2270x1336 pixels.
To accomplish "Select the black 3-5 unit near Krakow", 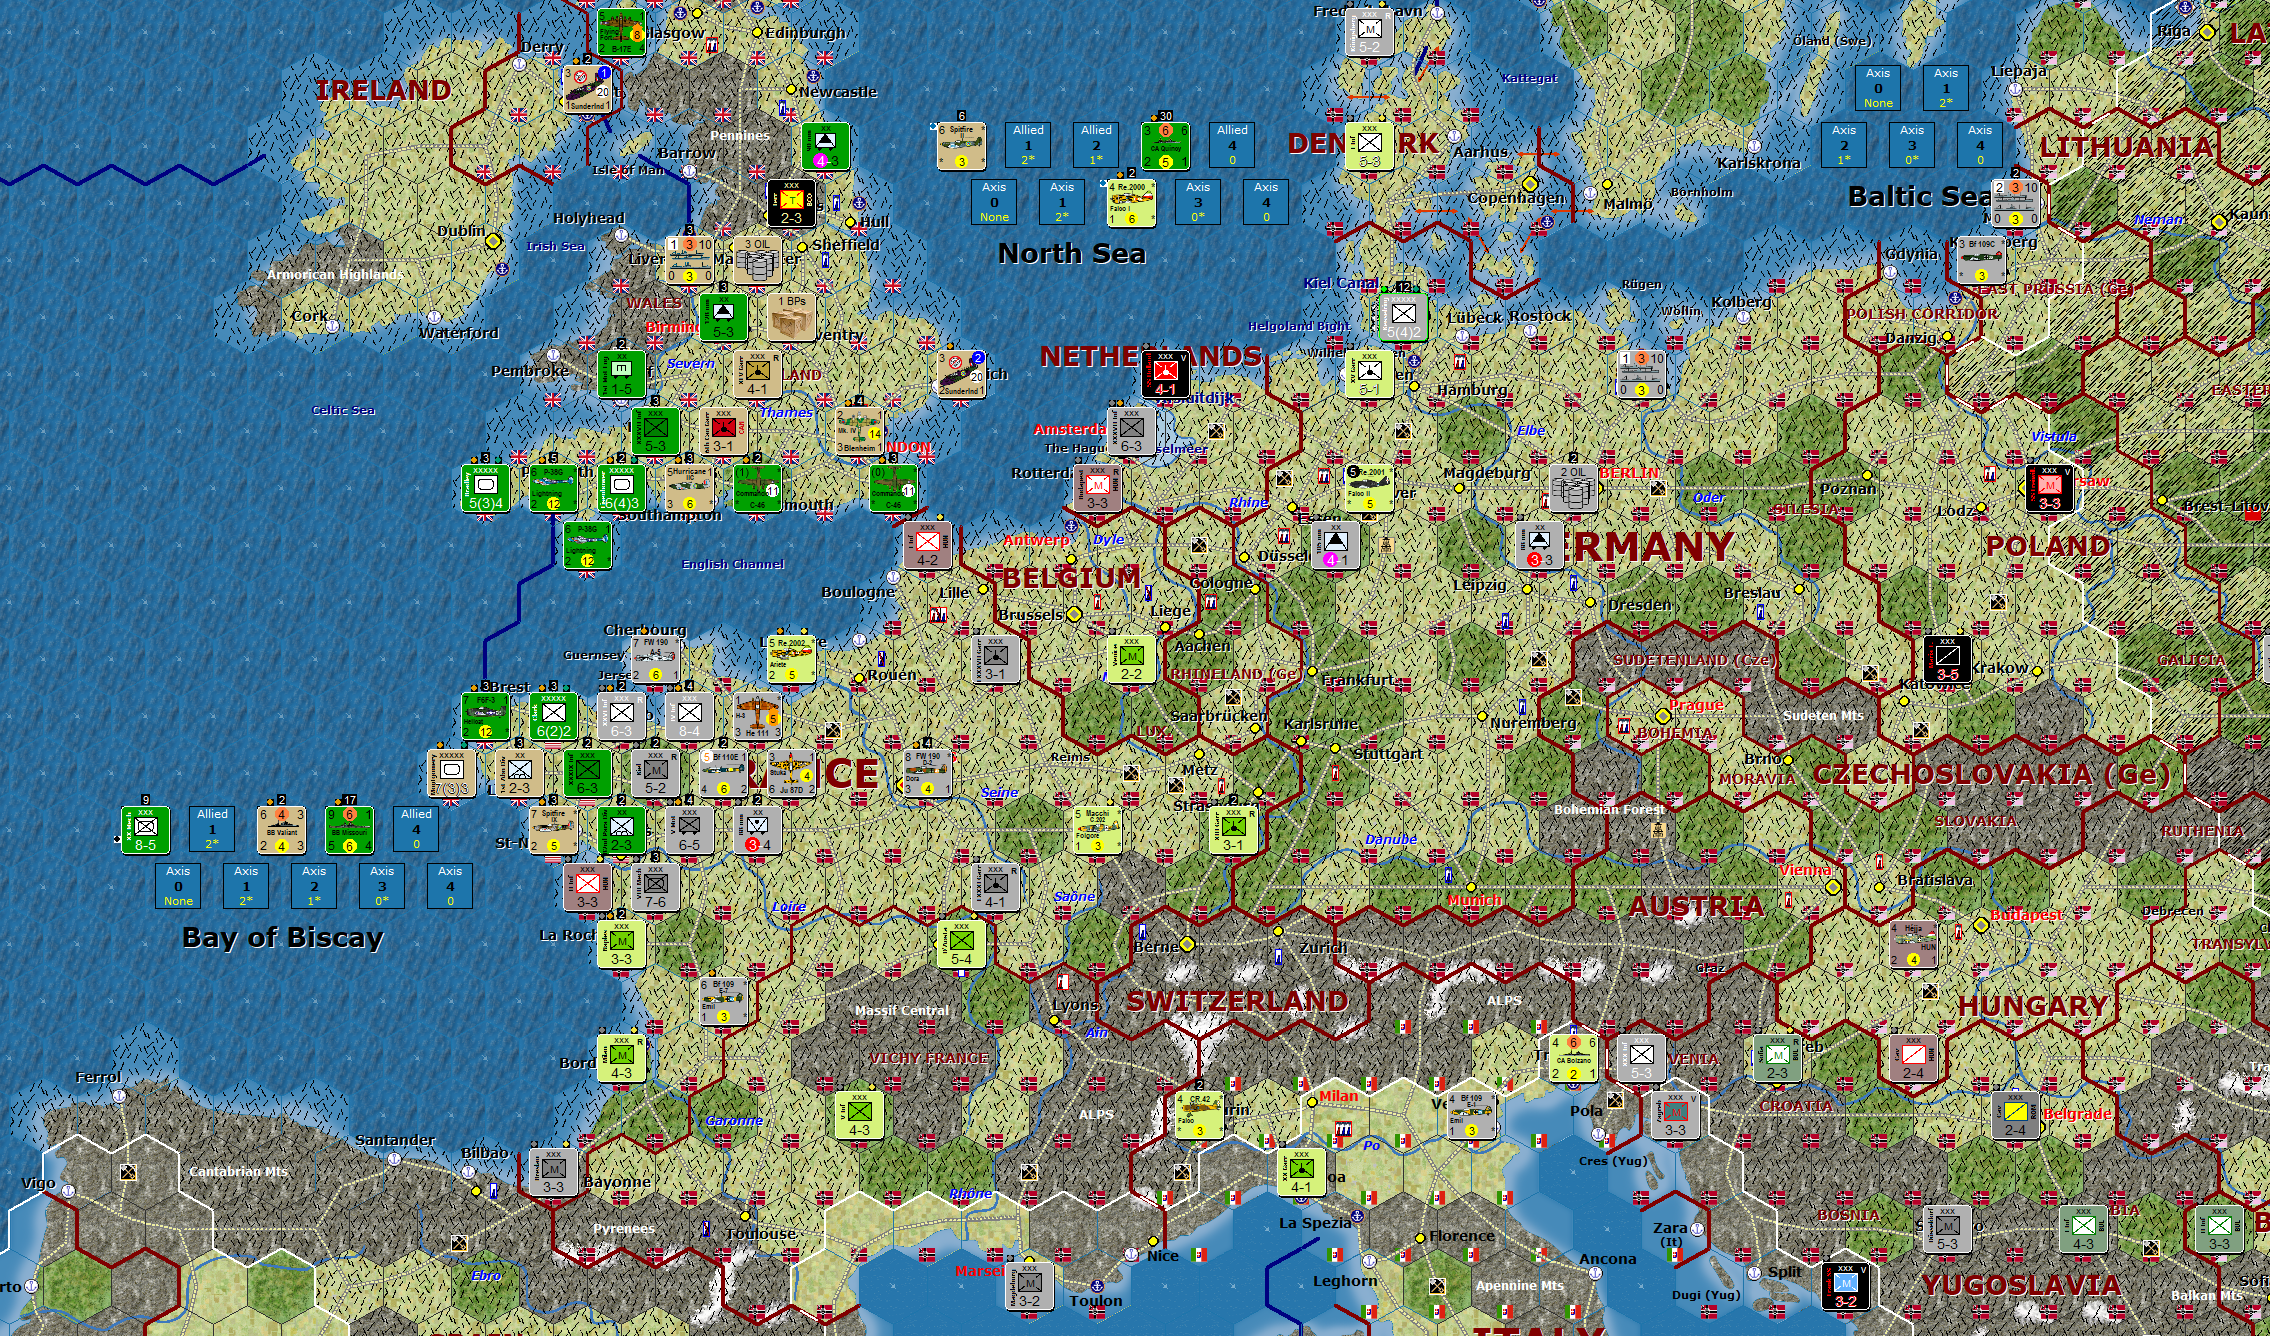I will 1947,659.
